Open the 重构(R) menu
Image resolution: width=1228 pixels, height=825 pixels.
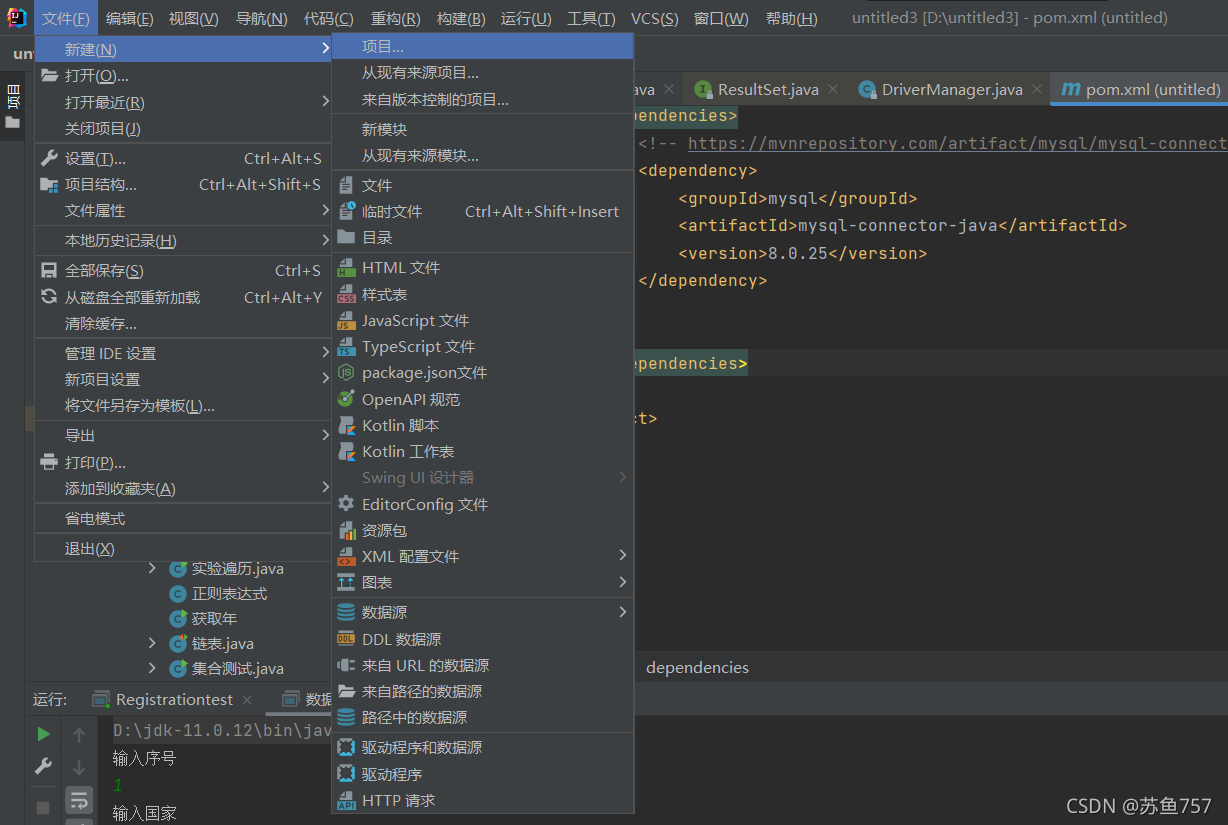coord(397,19)
